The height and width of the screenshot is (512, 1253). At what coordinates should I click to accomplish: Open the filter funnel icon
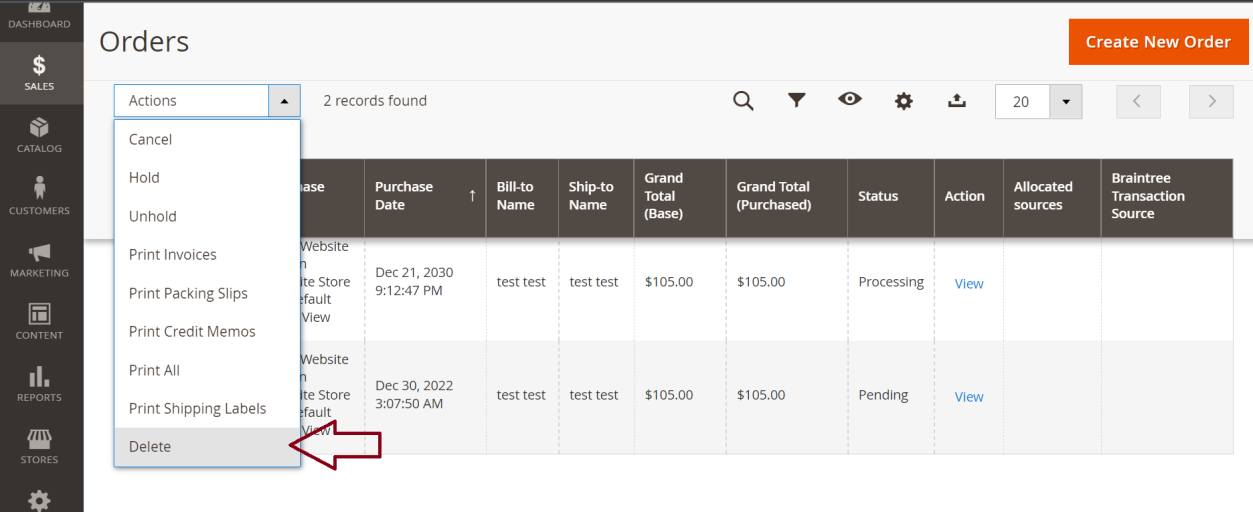[x=796, y=101]
